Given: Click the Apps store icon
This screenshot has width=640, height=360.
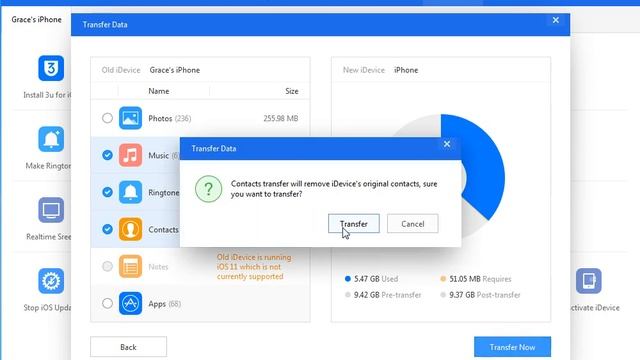Looking at the screenshot, I should coord(130,304).
